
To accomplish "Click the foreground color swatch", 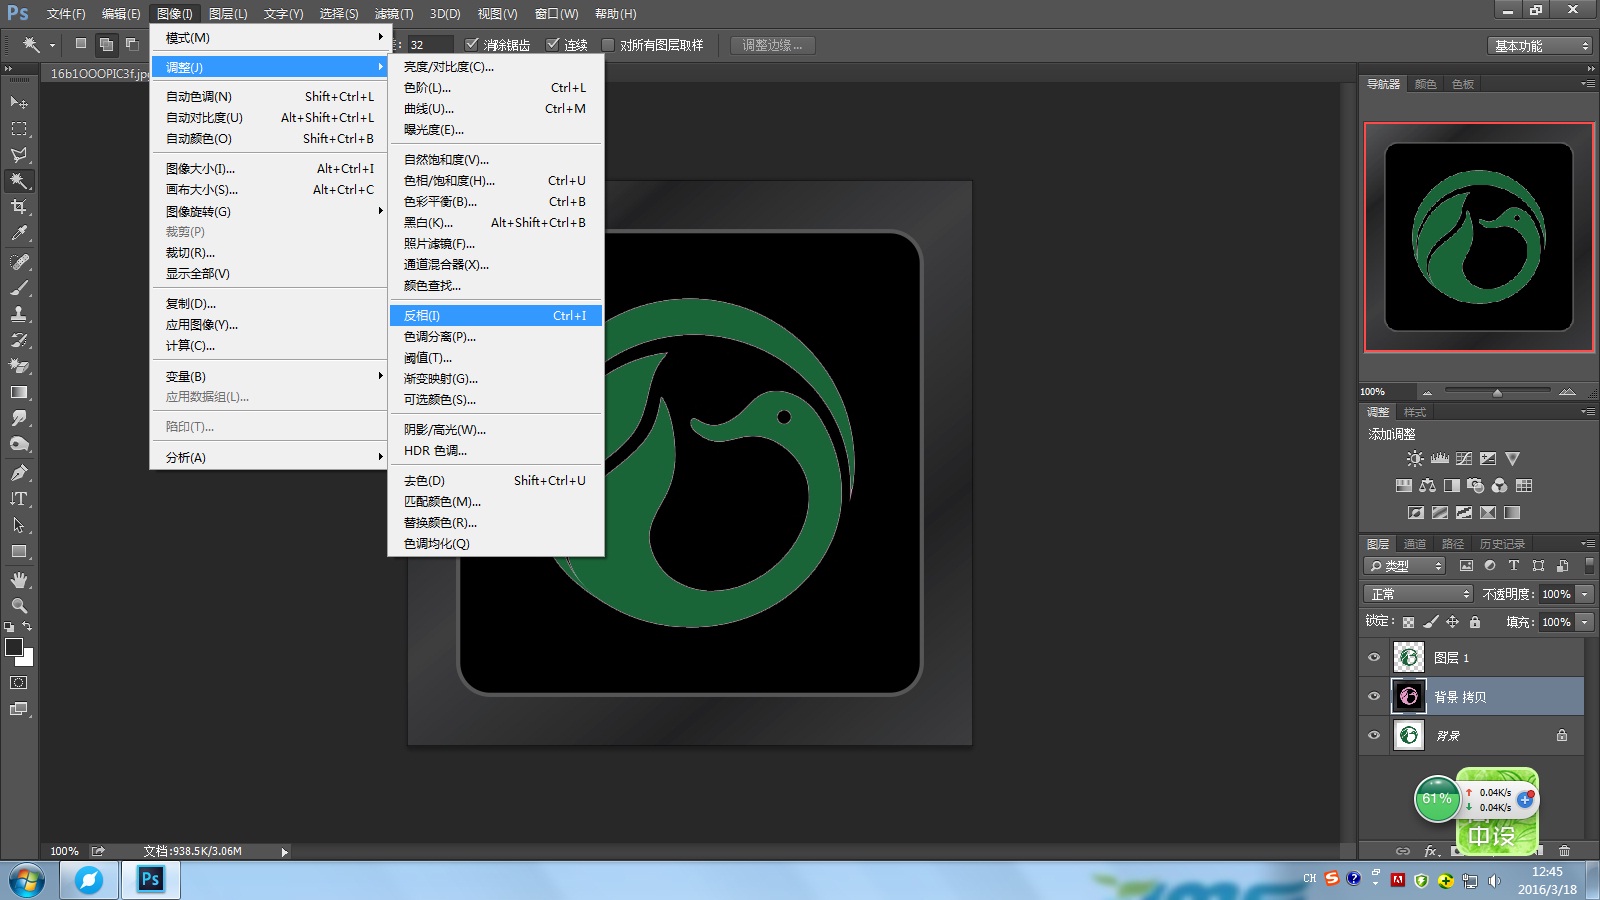I will [x=14, y=647].
